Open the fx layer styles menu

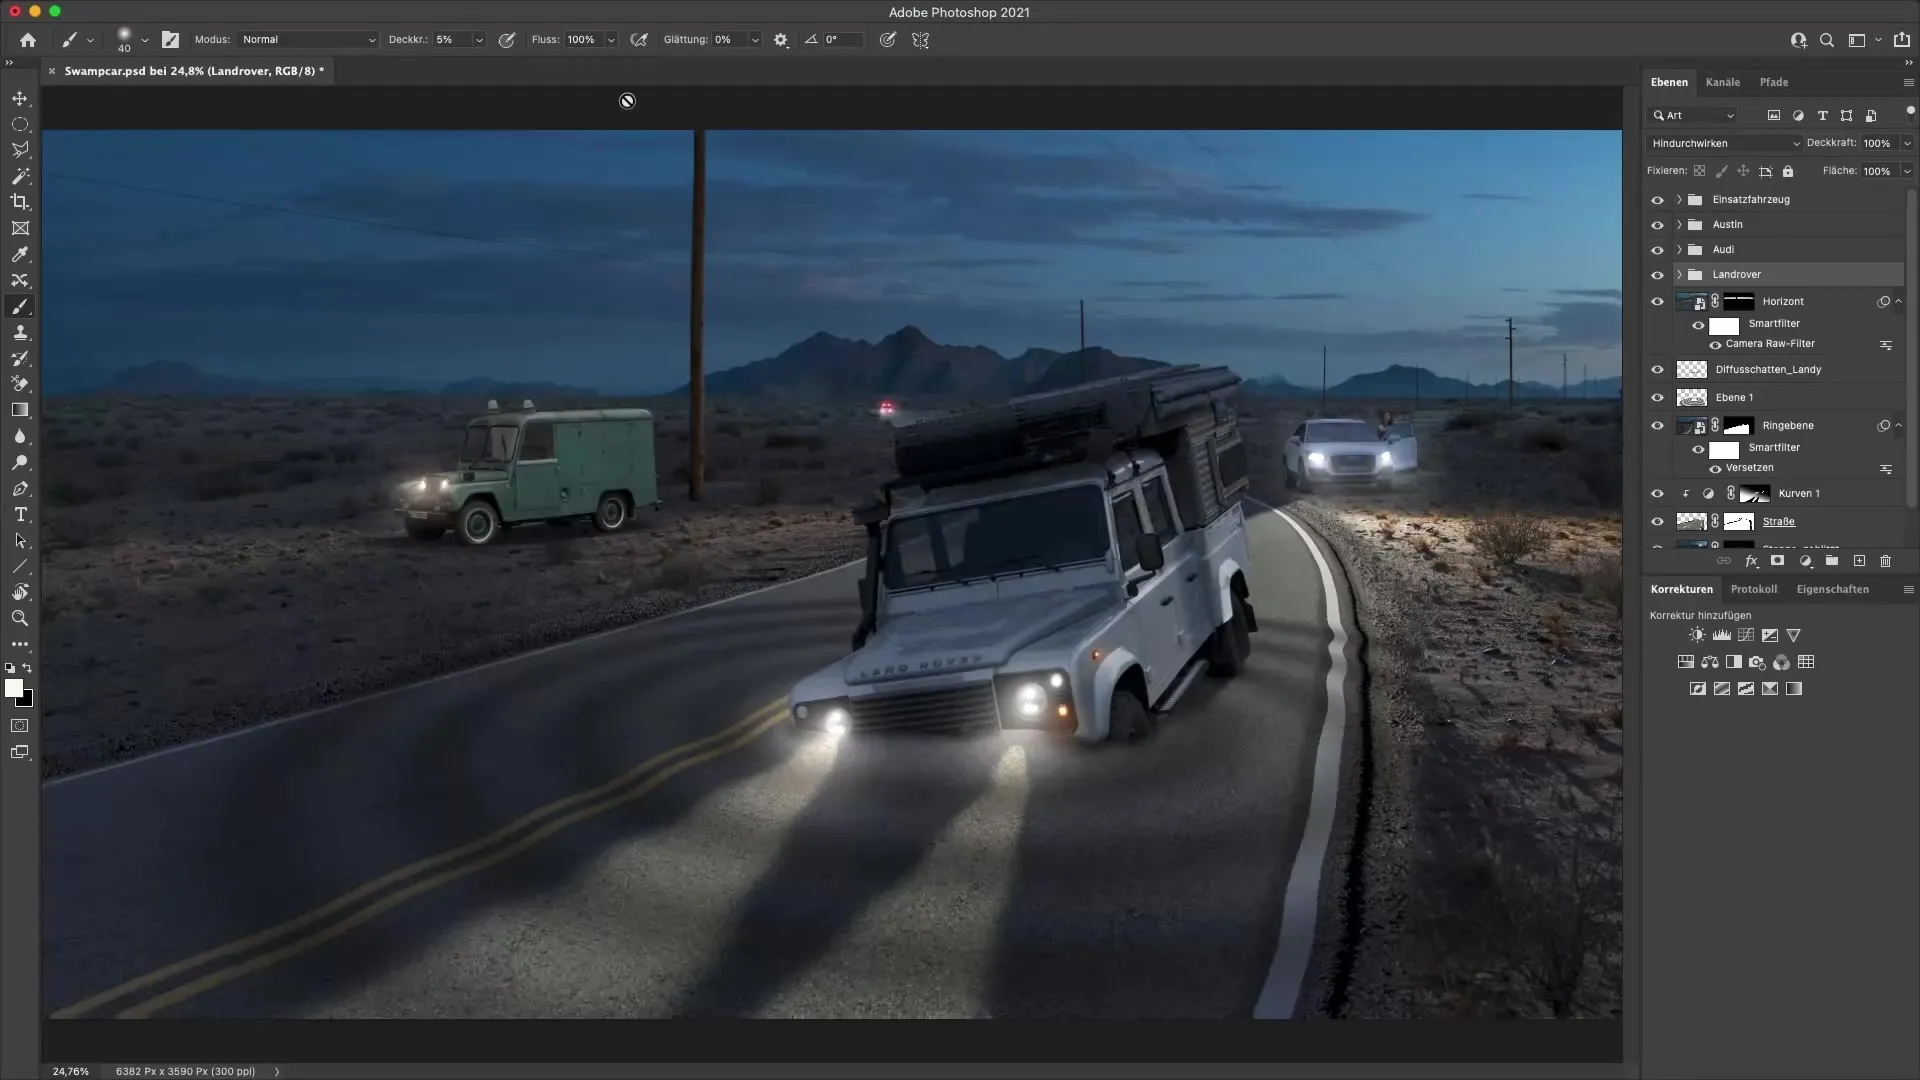1751,561
